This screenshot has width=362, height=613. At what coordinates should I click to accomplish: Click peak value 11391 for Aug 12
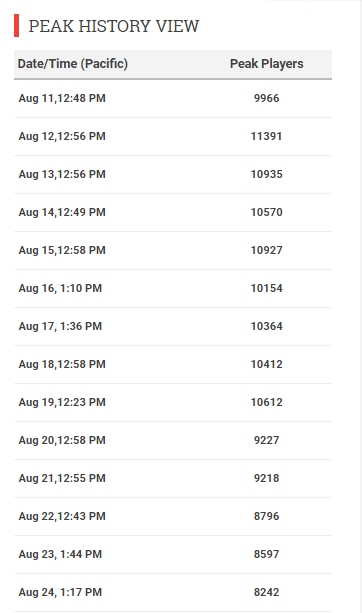click(x=267, y=136)
